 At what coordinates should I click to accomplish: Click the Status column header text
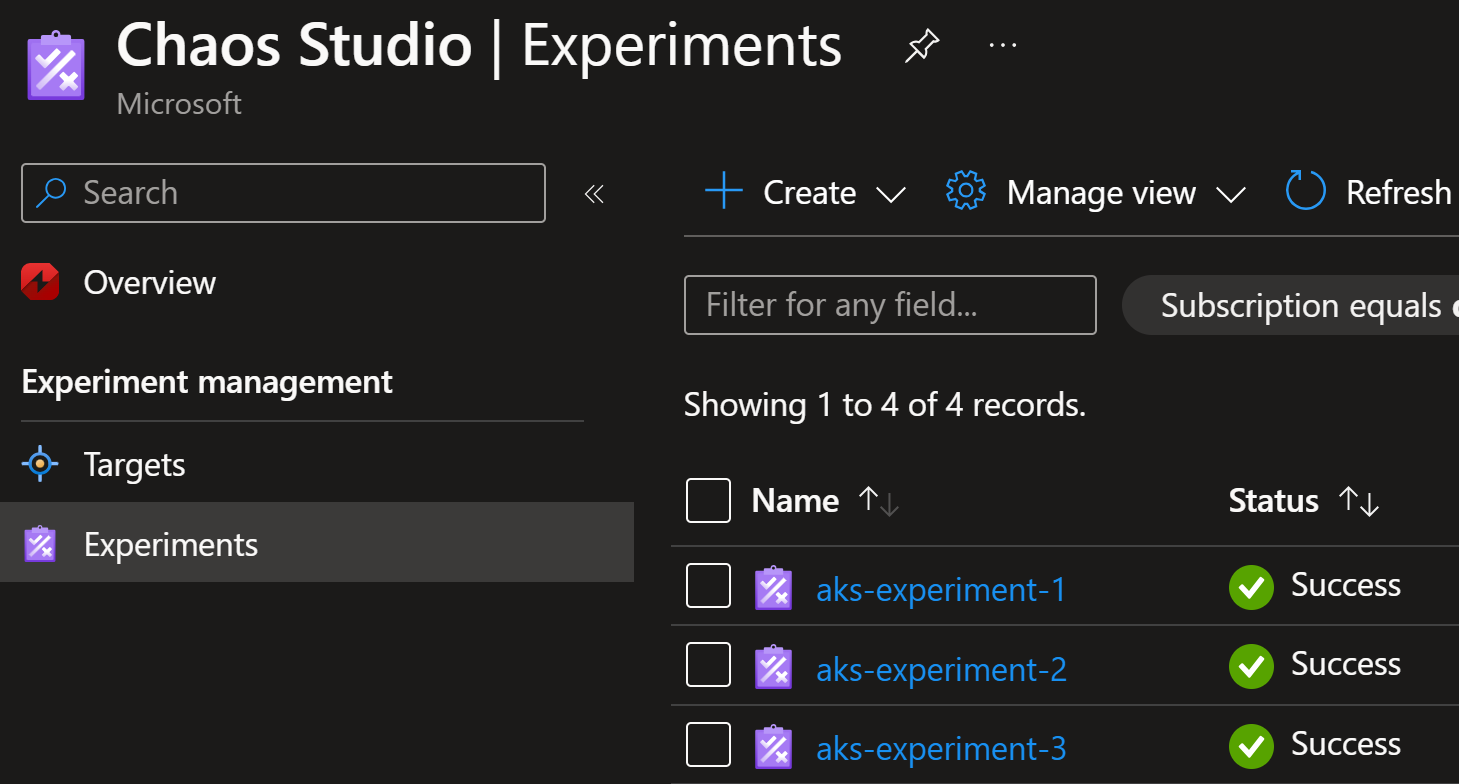[x=1273, y=500]
